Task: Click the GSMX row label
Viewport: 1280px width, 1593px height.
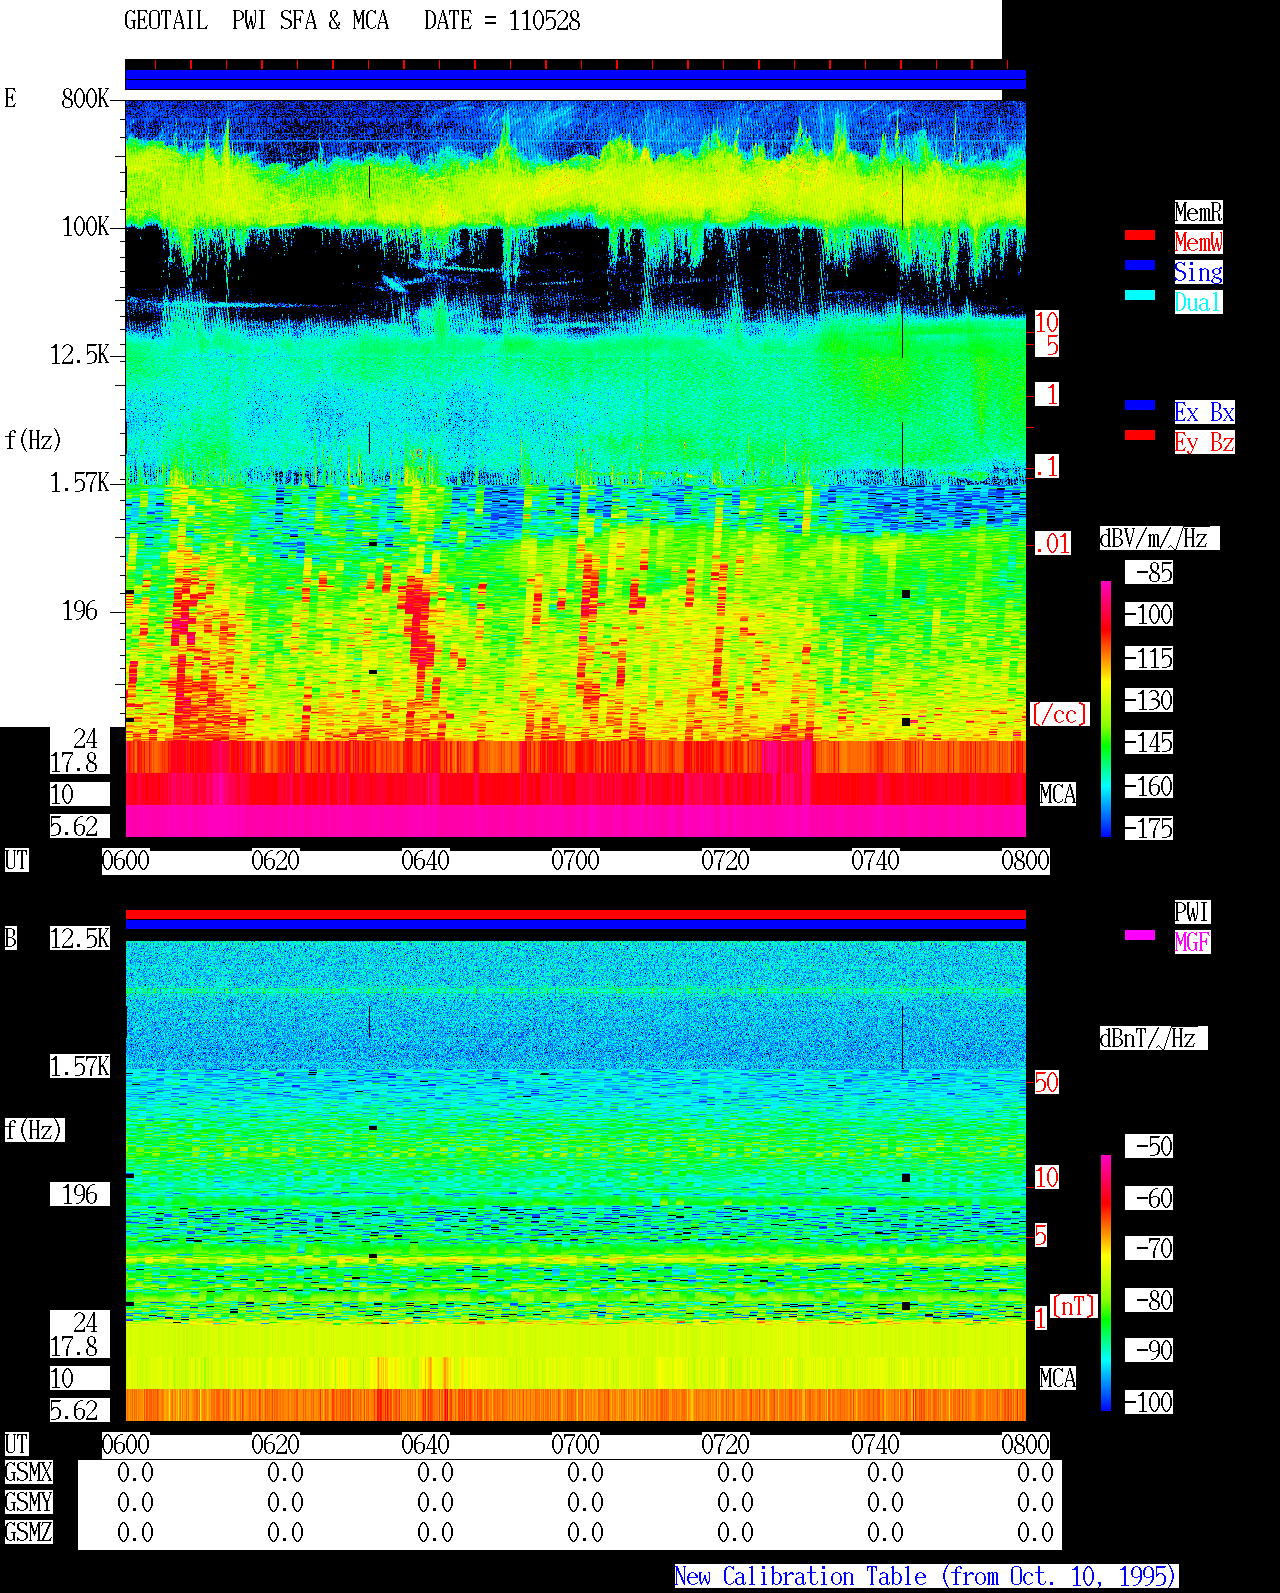Action: [28, 1472]
